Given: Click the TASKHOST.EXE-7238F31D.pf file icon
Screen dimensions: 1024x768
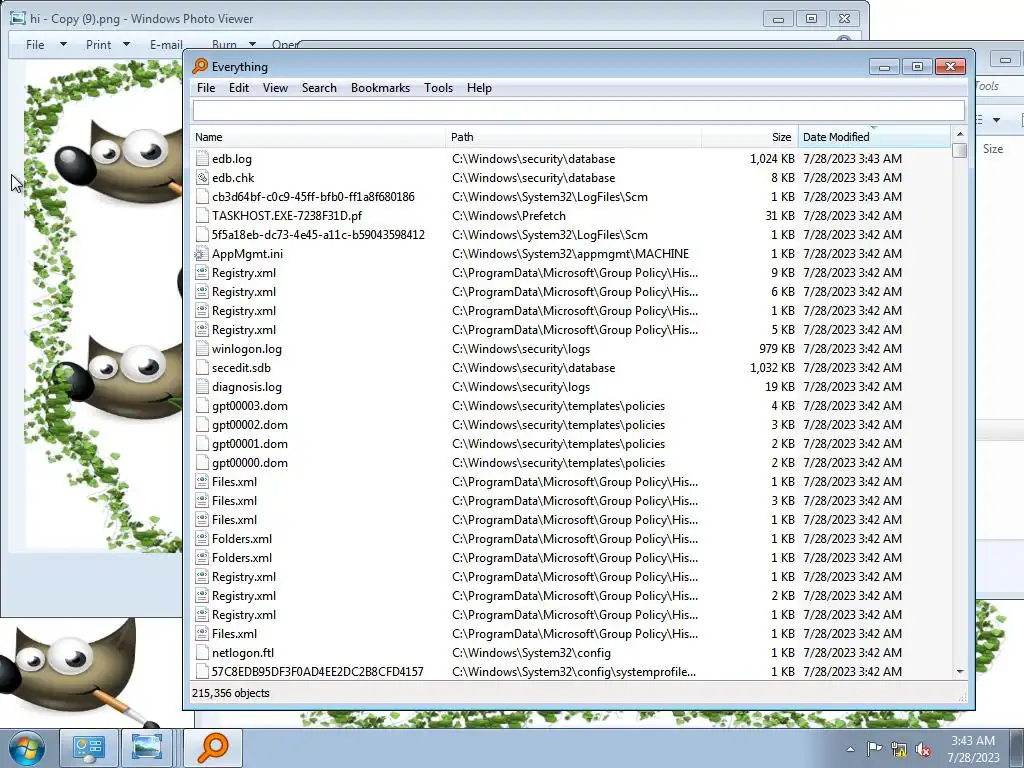Looking at the screenshot, I should (202, 216).
